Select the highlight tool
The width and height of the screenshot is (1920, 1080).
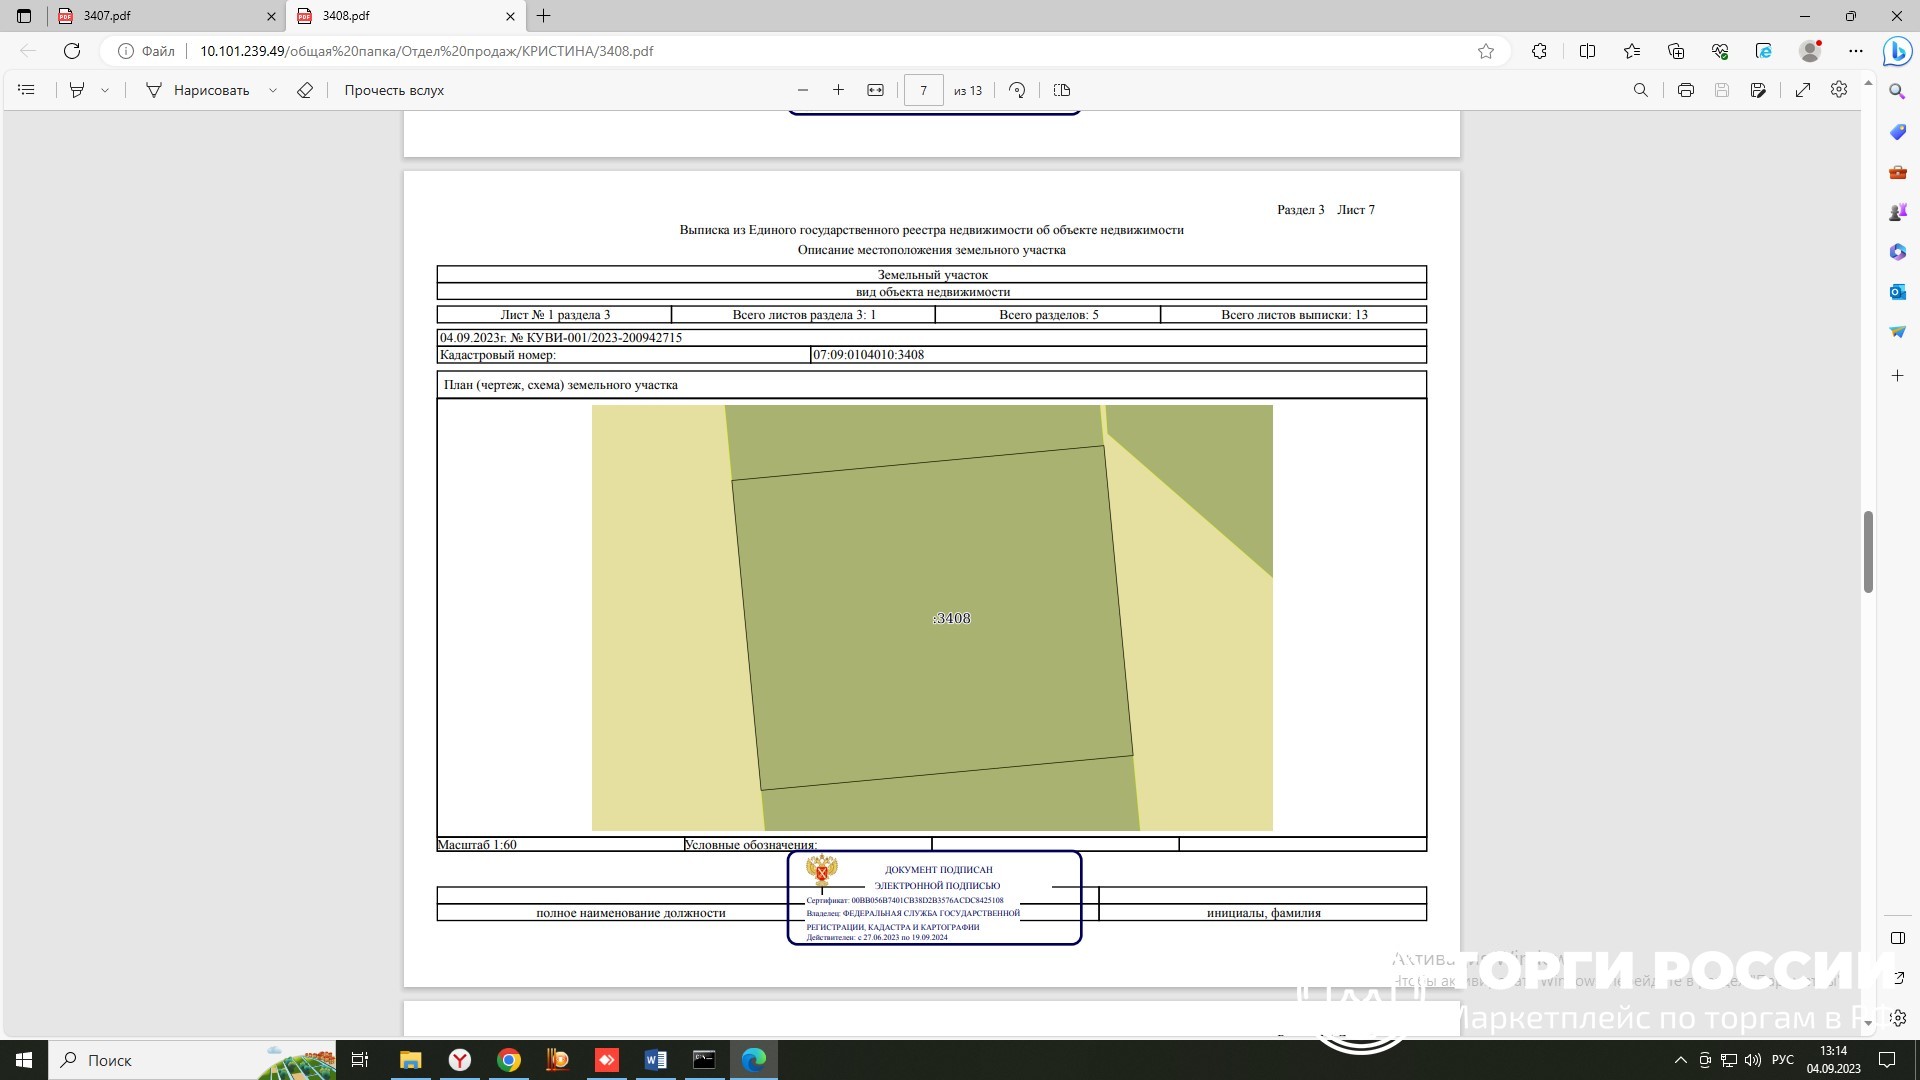(77, 90)
